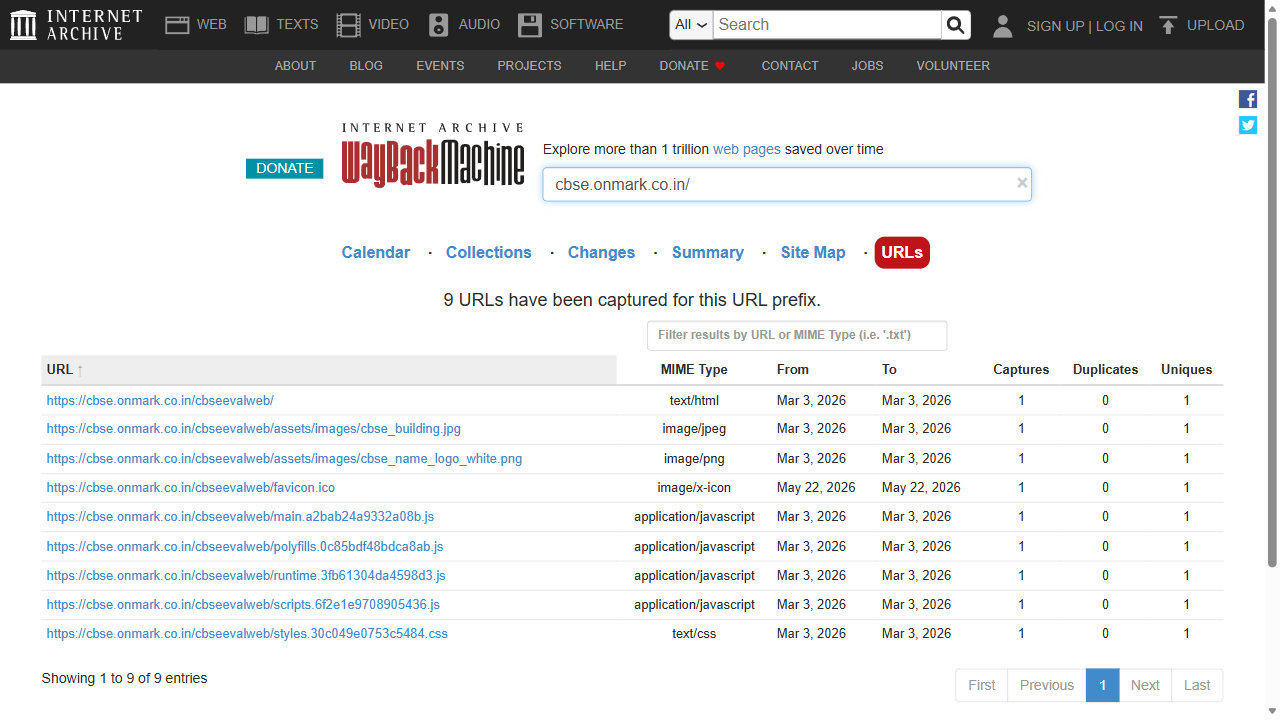Open the Jobs menu item
The height and width of the screenshot is (720, 1280).
pyautogui.click(x=867, y=66)
